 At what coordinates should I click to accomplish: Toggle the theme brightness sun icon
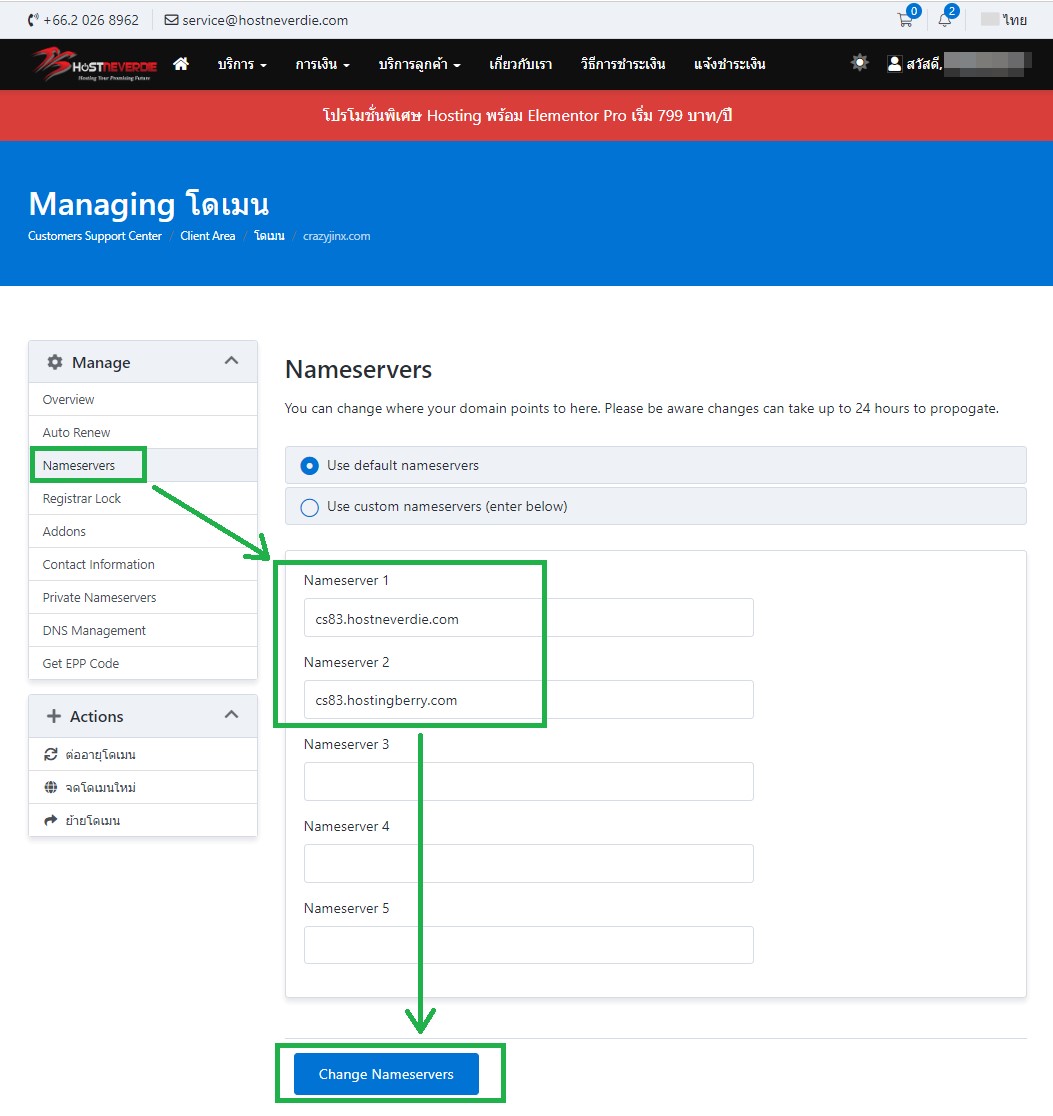(x=860, y=63)
